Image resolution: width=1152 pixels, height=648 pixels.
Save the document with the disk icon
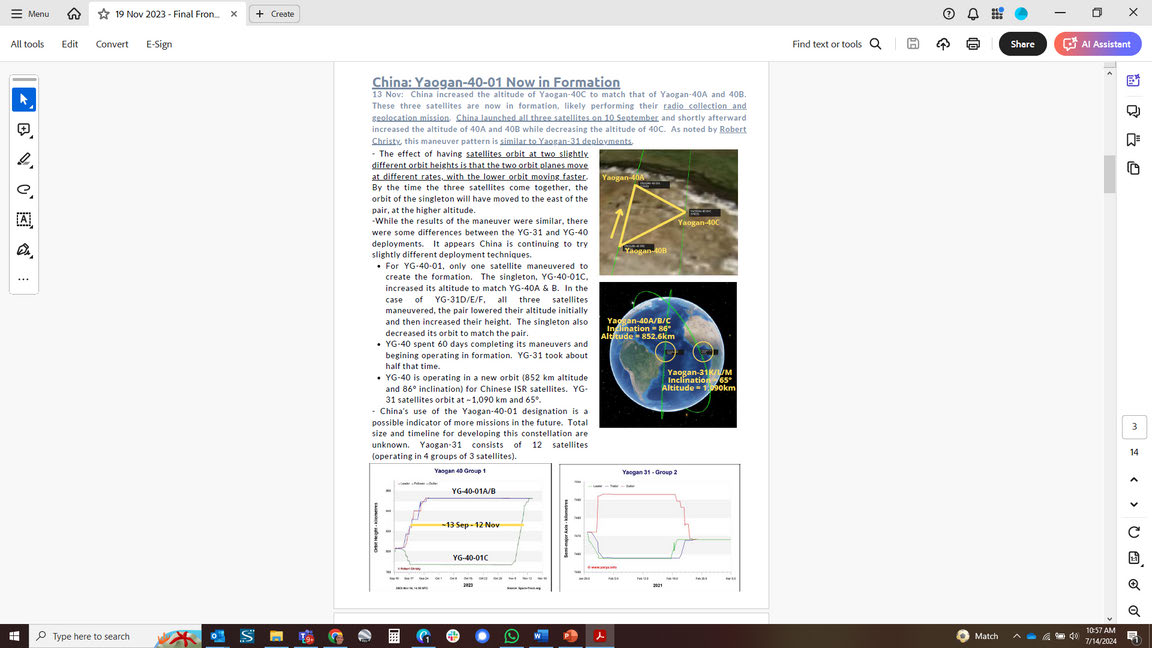pos(912,44)
